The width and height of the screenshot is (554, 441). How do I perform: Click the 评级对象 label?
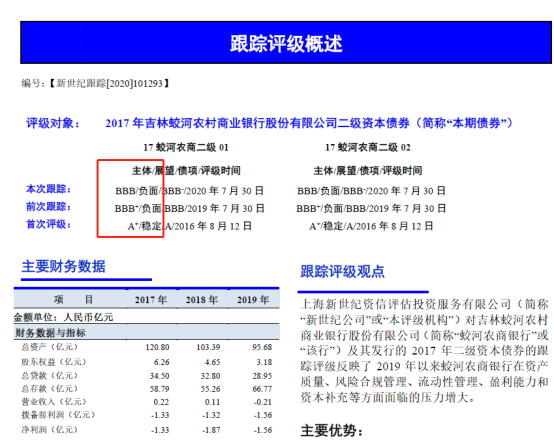click(53, 123)
